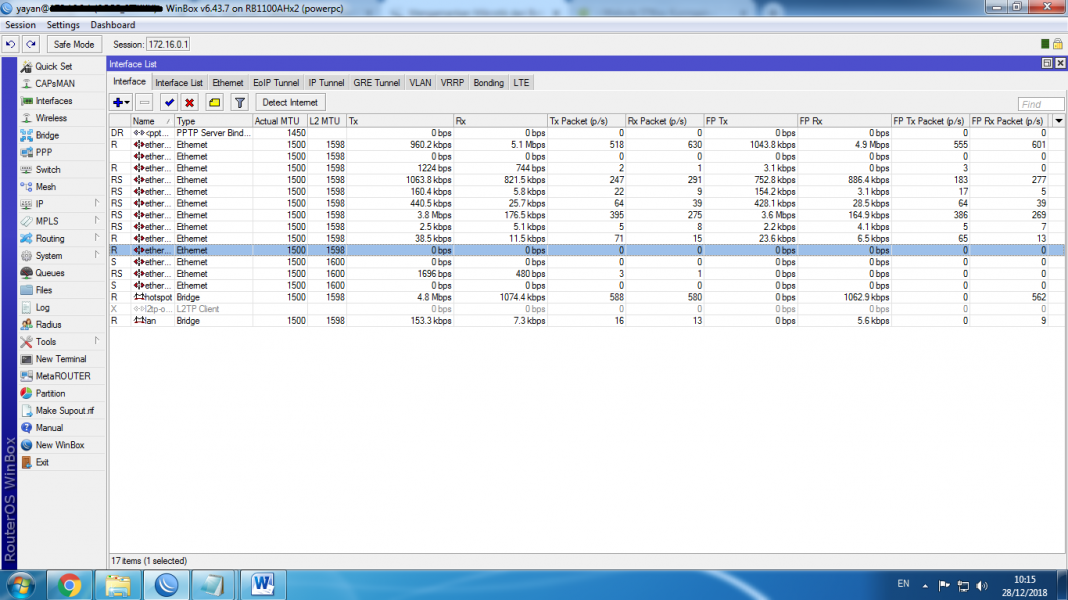Screen dimensions: 1068x600
Task: Open MetaROUTER in sidebar
Action: click(x=63, y=376)
